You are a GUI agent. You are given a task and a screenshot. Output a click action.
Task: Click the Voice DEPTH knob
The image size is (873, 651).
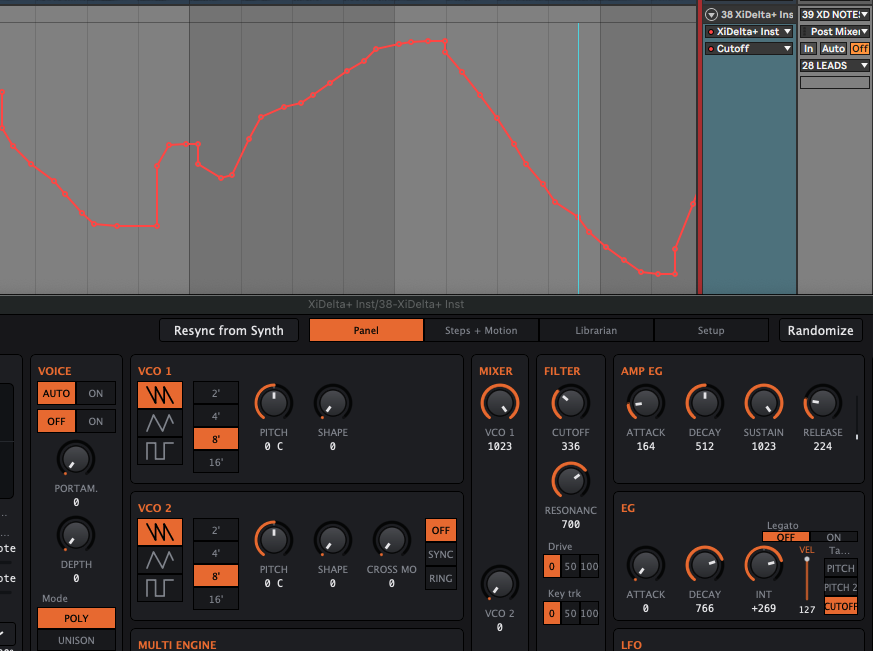pos(76,535)
